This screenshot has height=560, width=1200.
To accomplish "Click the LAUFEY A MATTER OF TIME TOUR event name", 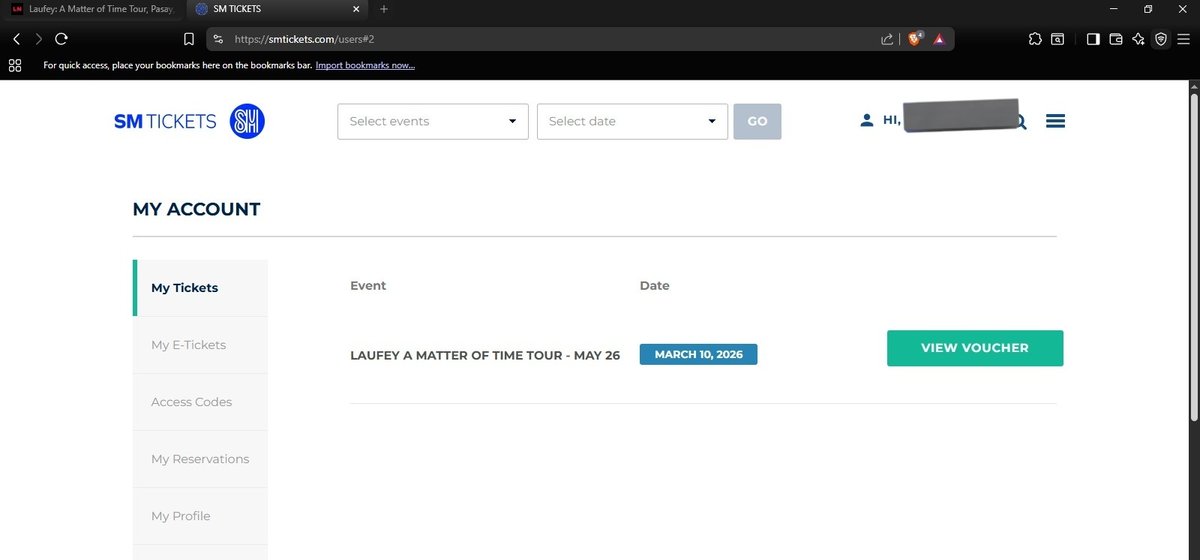I will [485, 355].
